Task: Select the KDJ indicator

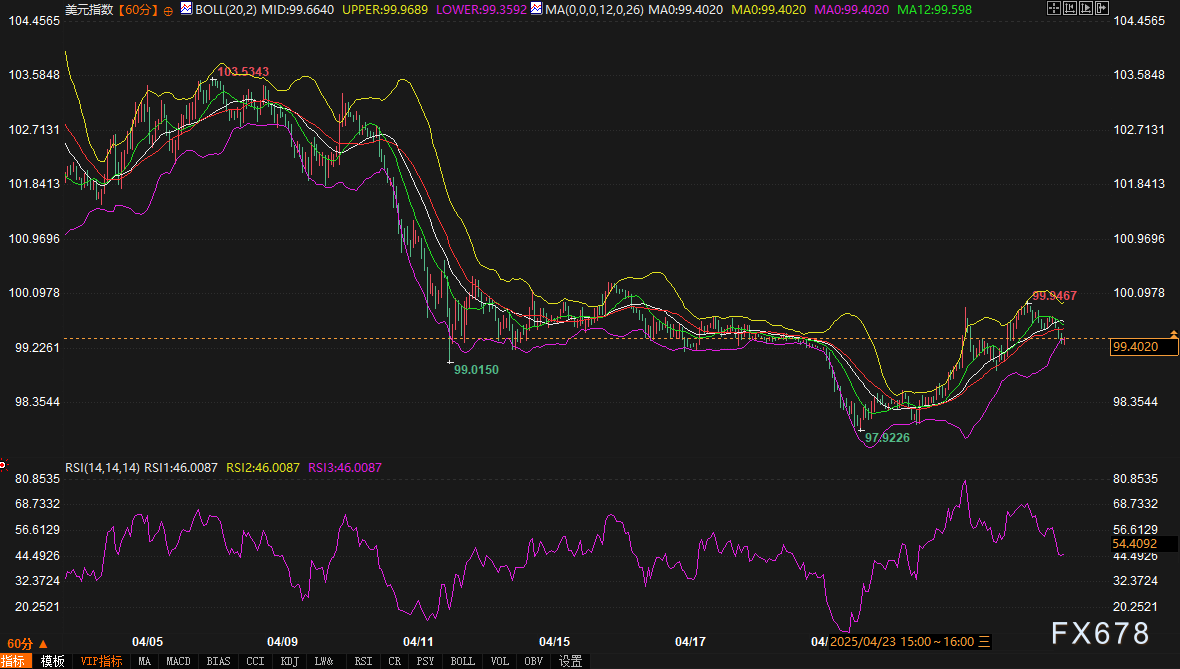Action: pos(289,661)
